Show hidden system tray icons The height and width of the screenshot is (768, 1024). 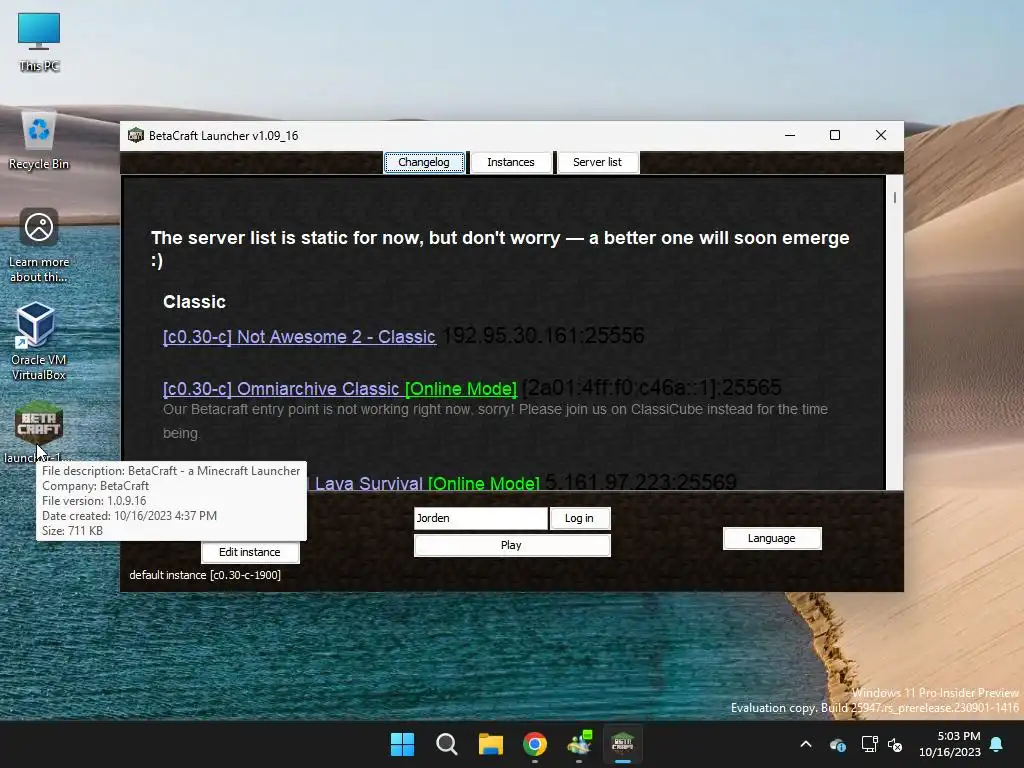coord(806,744)
